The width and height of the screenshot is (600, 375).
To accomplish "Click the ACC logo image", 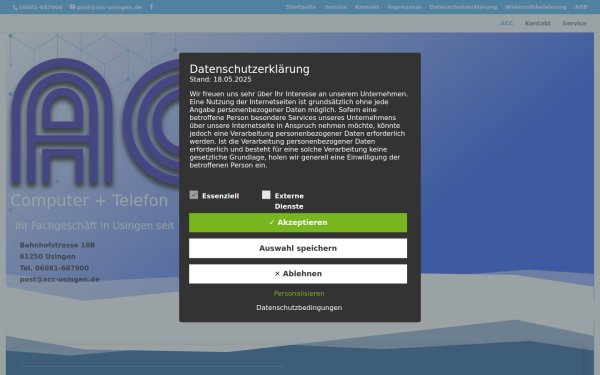I will pyautogui.click(x=96, y=122).
